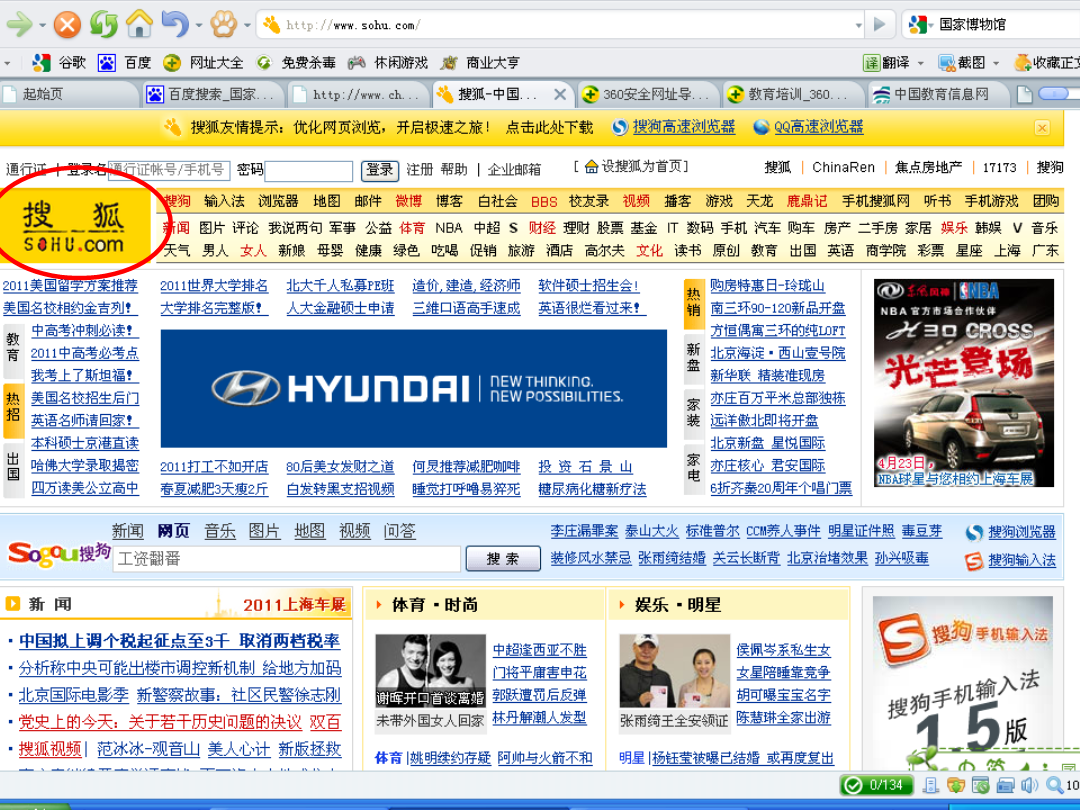Screen dimensions: 1080x810
Task: Switch to the 起始页 tab
Action: click(69, 94)
